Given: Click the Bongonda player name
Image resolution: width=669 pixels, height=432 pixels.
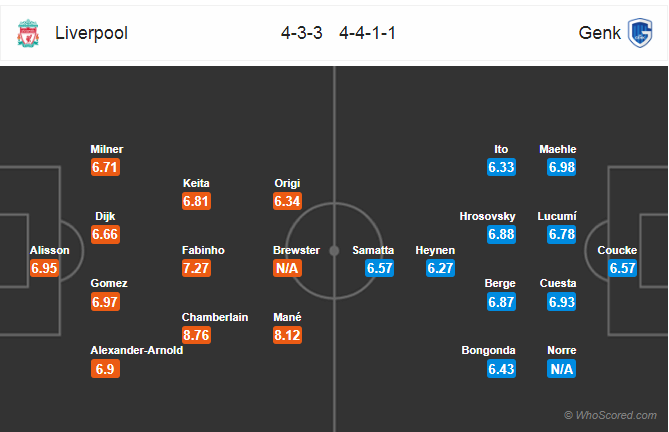Looking at the screenshot, I should [x=488, y=351].
